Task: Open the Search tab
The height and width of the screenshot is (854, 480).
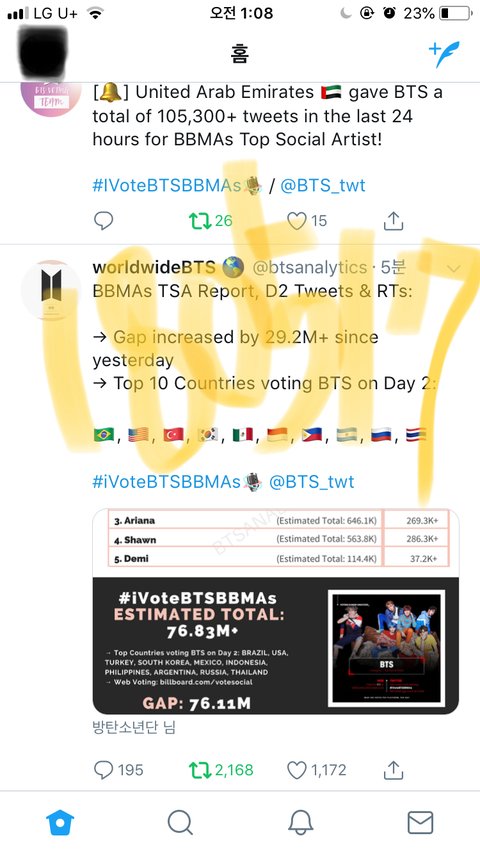Action: click(180, 822)
